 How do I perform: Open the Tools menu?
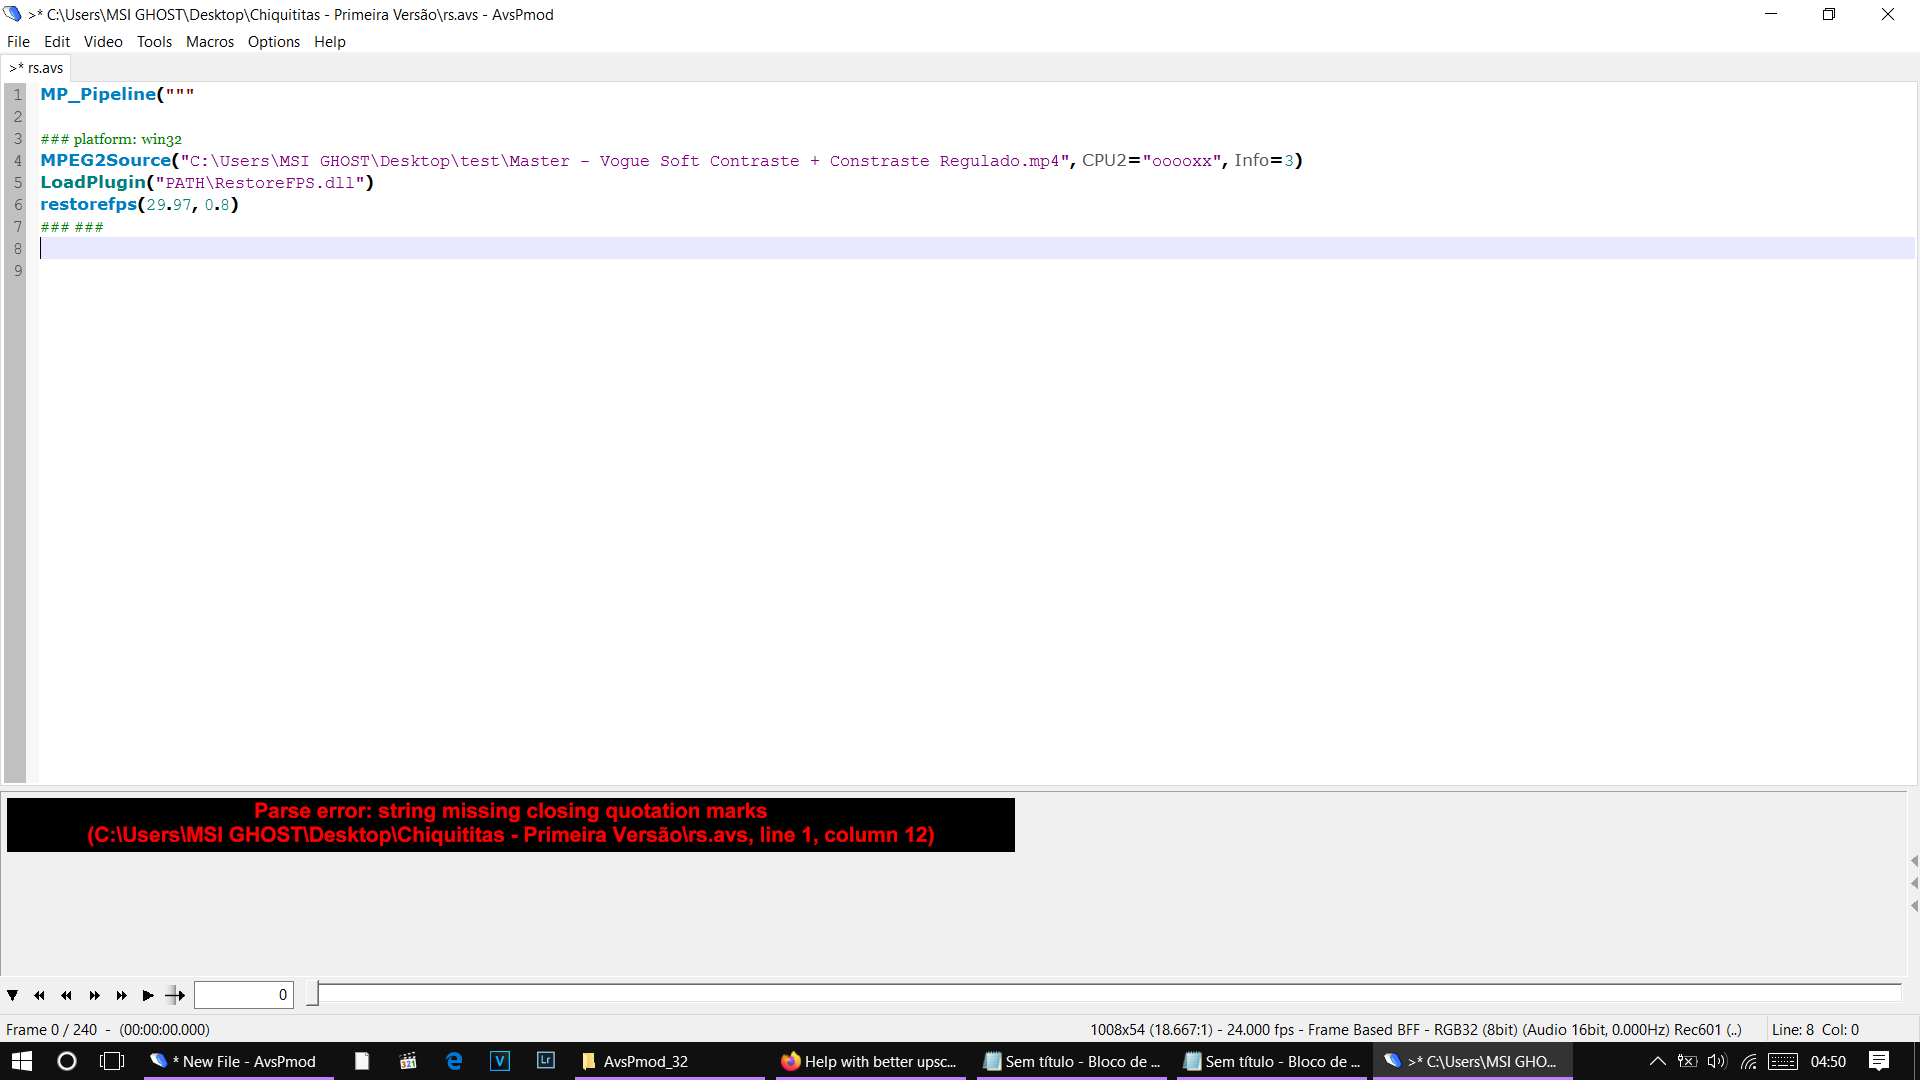tap(154, 42)
